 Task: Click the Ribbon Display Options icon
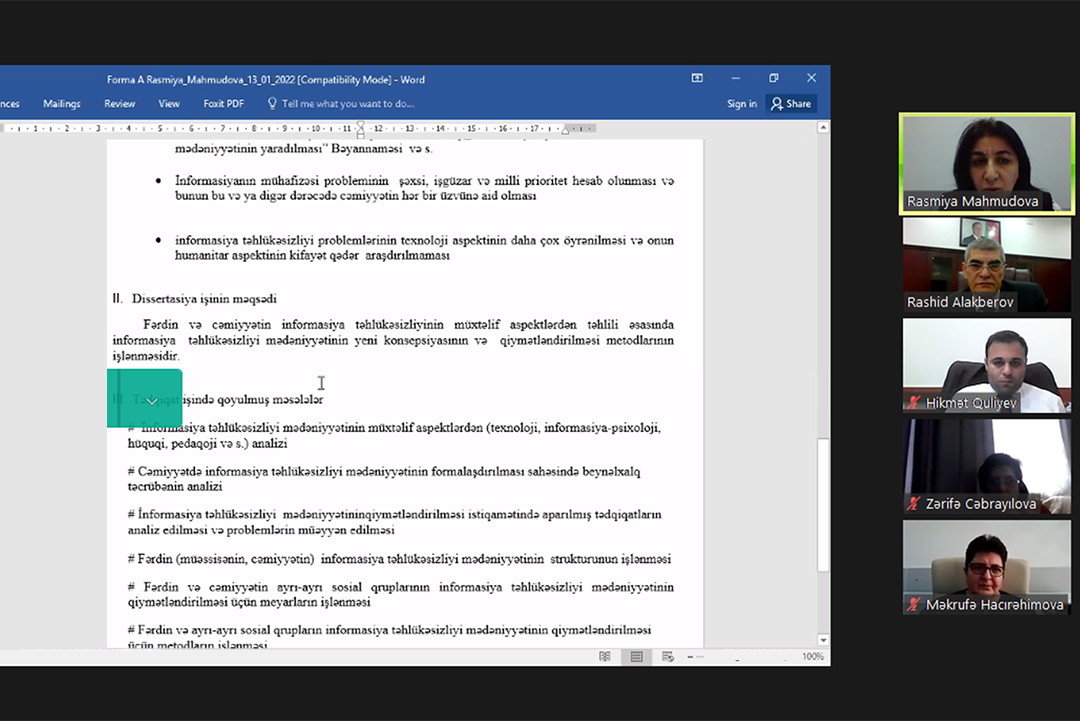(x=697, y=79)
